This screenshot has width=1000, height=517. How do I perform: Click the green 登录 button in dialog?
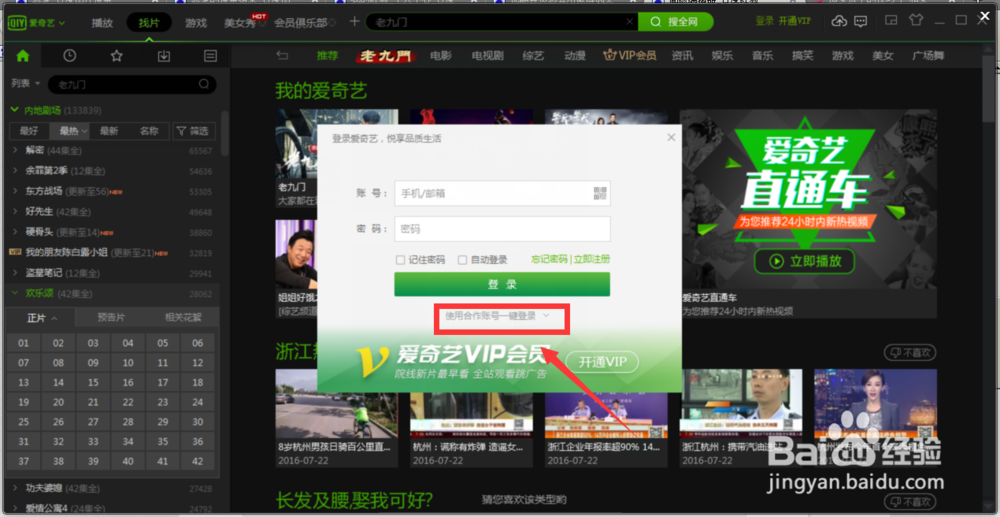[502, 284]
